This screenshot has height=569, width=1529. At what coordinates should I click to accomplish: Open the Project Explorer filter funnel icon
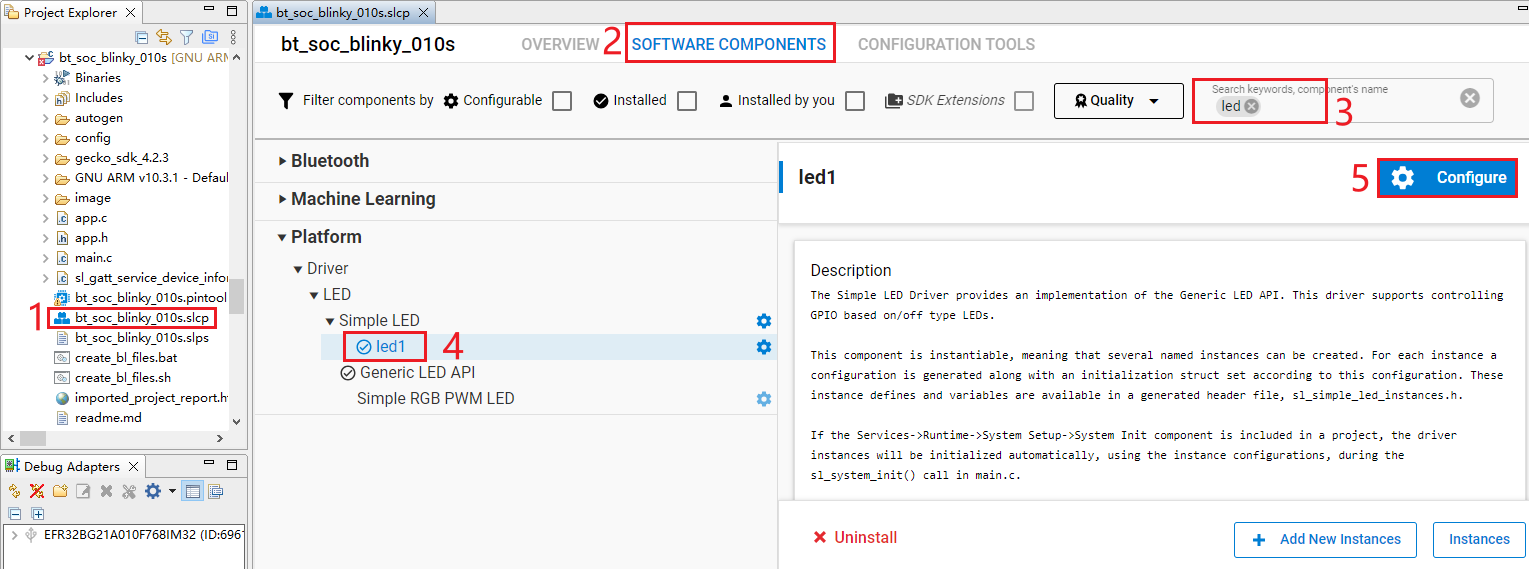pyautogui.click(x=187, y=37)
